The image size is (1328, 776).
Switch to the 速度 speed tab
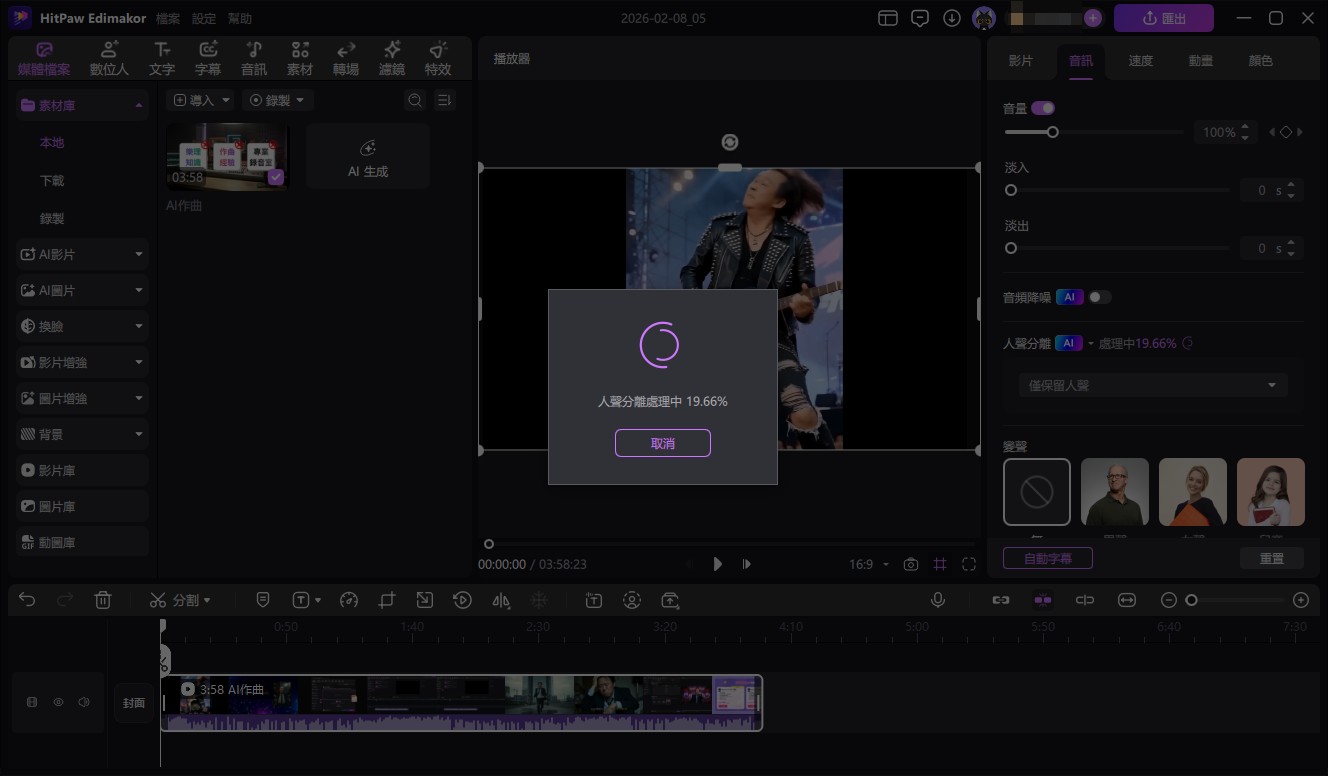click(x=1140, y=61)
